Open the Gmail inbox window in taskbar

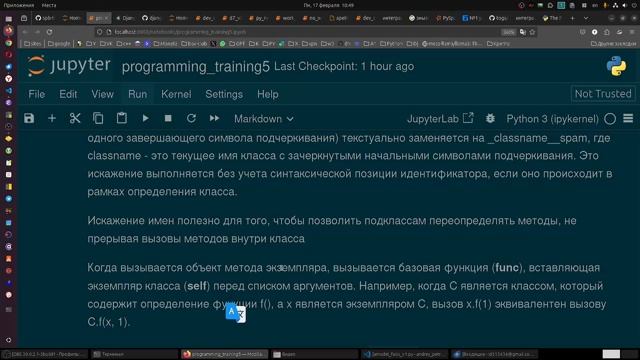(x=494, y=354)
